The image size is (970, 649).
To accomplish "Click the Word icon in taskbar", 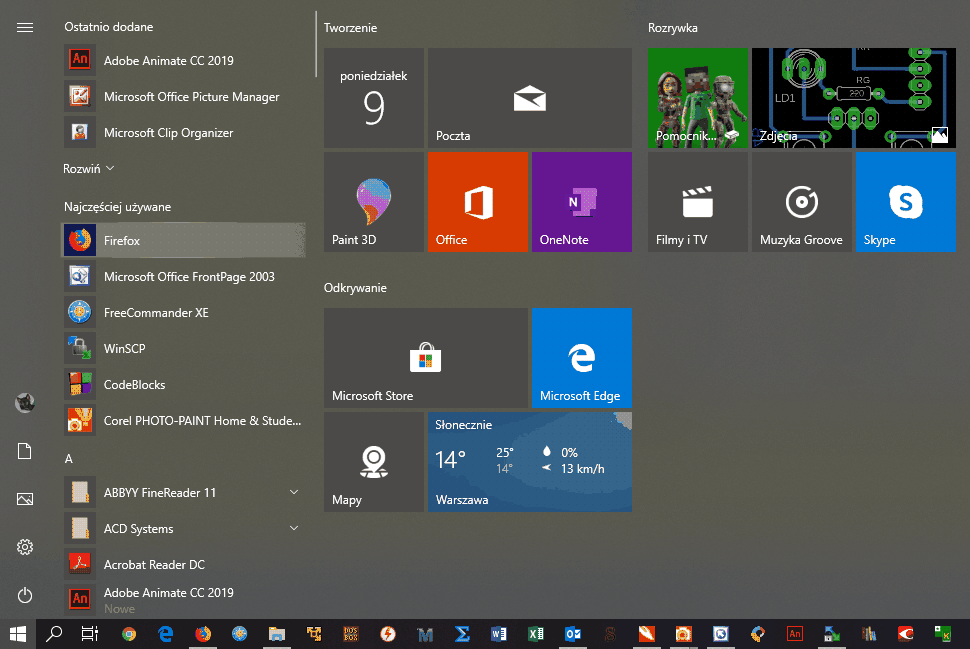I will (x=499, y=634).
